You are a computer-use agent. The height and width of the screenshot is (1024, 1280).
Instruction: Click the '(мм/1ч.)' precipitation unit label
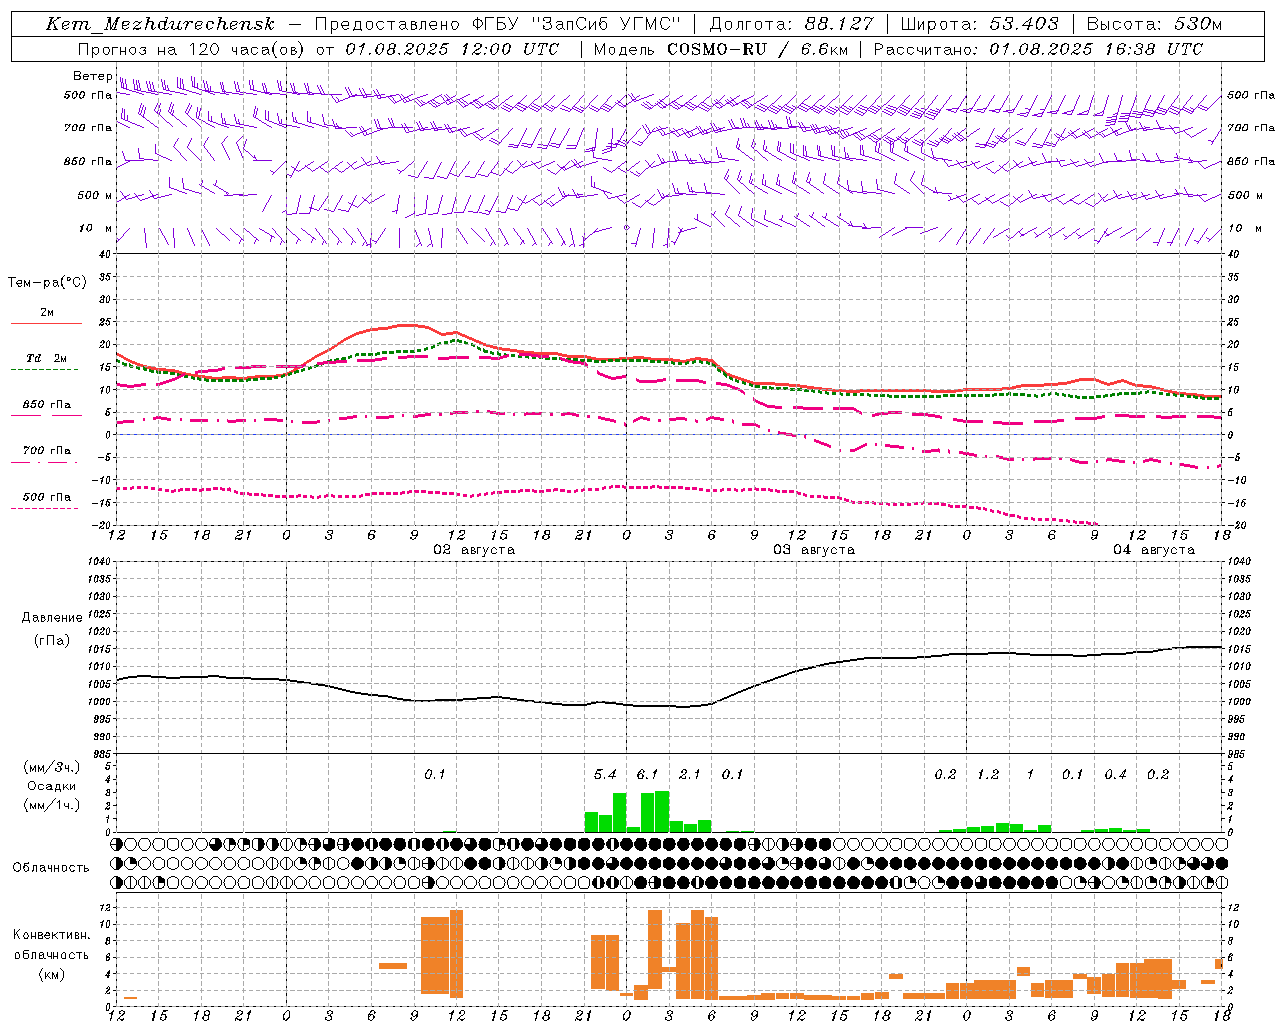pyautogui.click(x=52, y=805)
